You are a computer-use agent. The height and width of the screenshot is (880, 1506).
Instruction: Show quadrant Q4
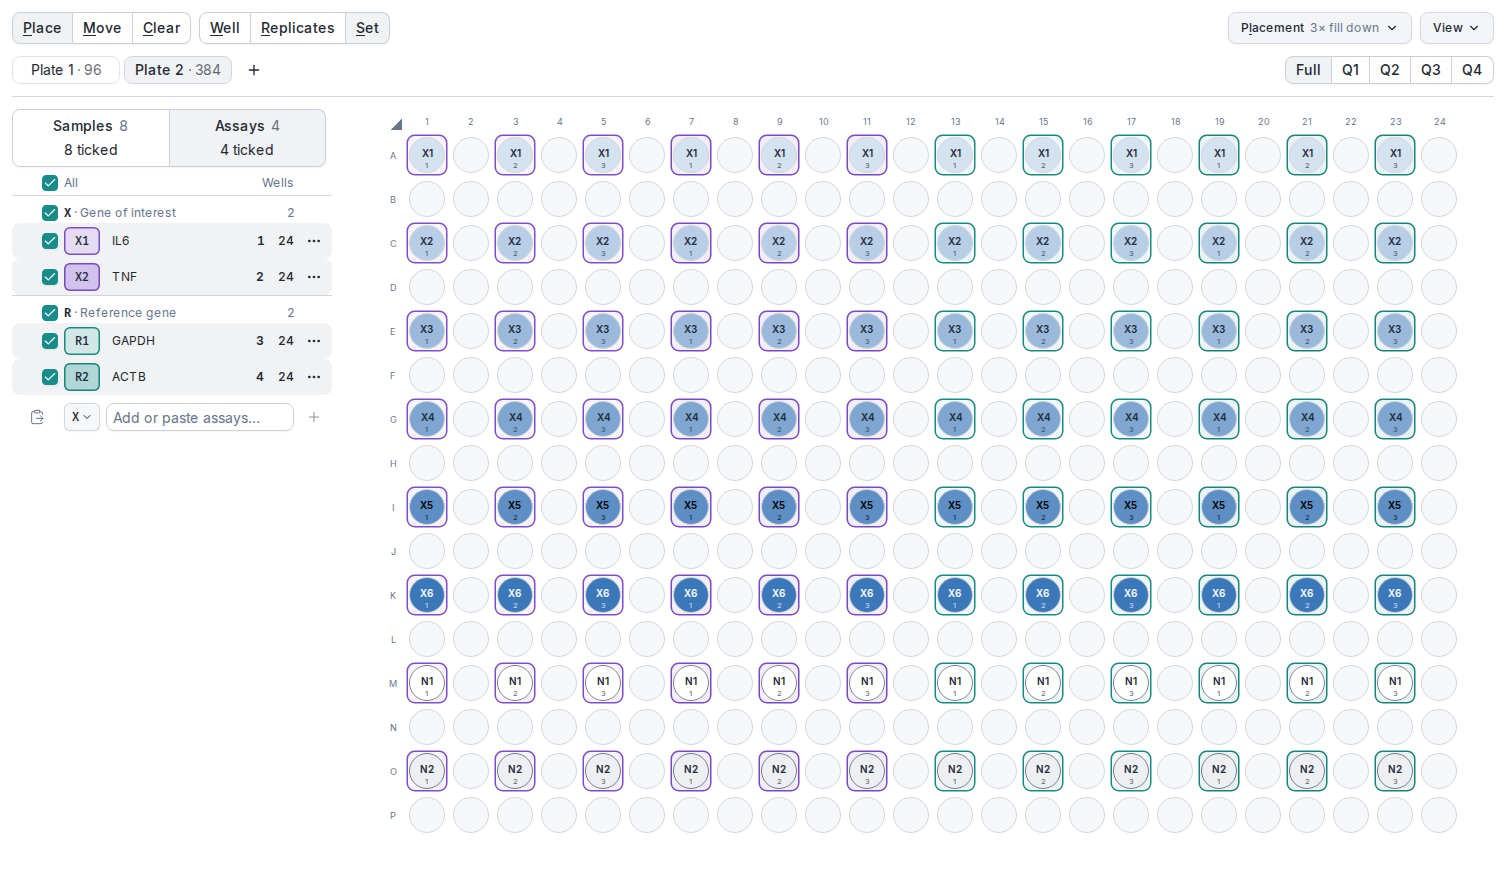[1472, 70]
